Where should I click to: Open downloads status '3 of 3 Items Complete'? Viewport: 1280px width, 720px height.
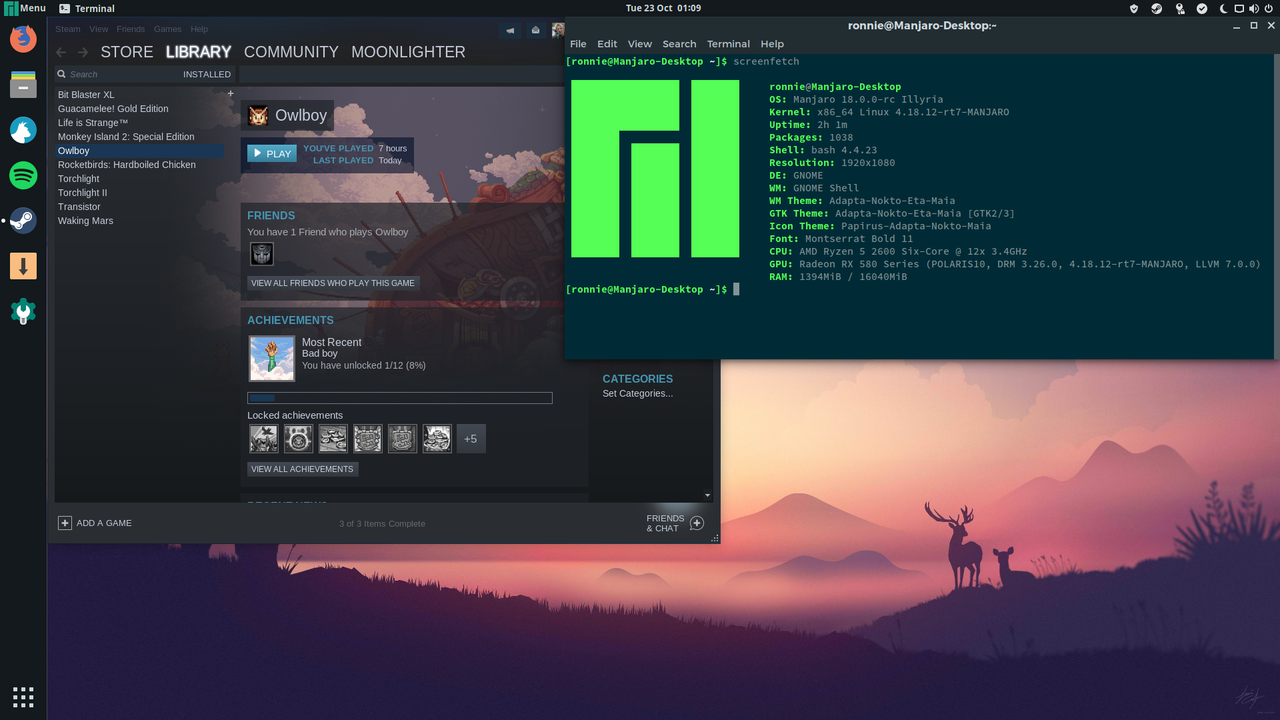point(382,524)
